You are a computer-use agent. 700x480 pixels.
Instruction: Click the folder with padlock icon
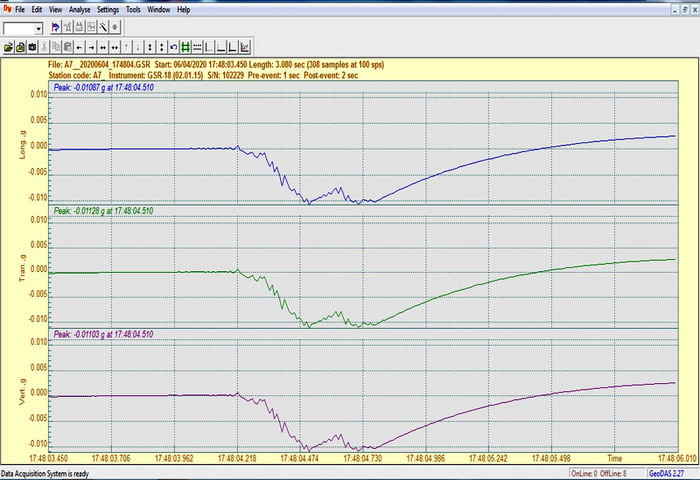pyautogui.click(x=21, y=47)
